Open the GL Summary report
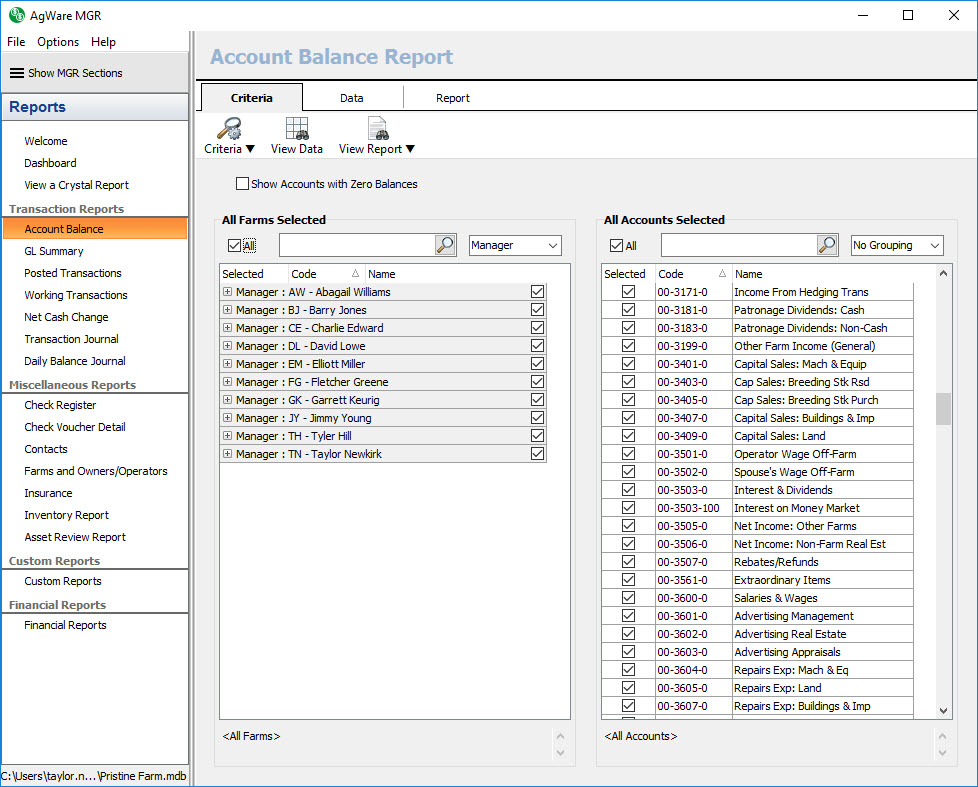 click(x=54, y=251)
